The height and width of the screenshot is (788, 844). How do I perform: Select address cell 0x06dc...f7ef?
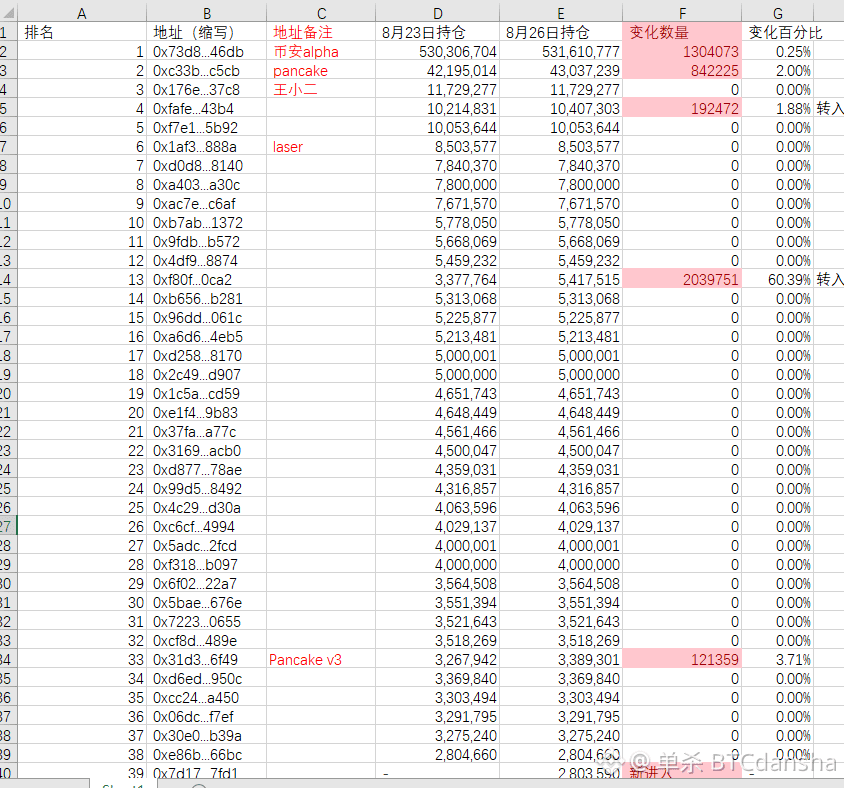207,716
